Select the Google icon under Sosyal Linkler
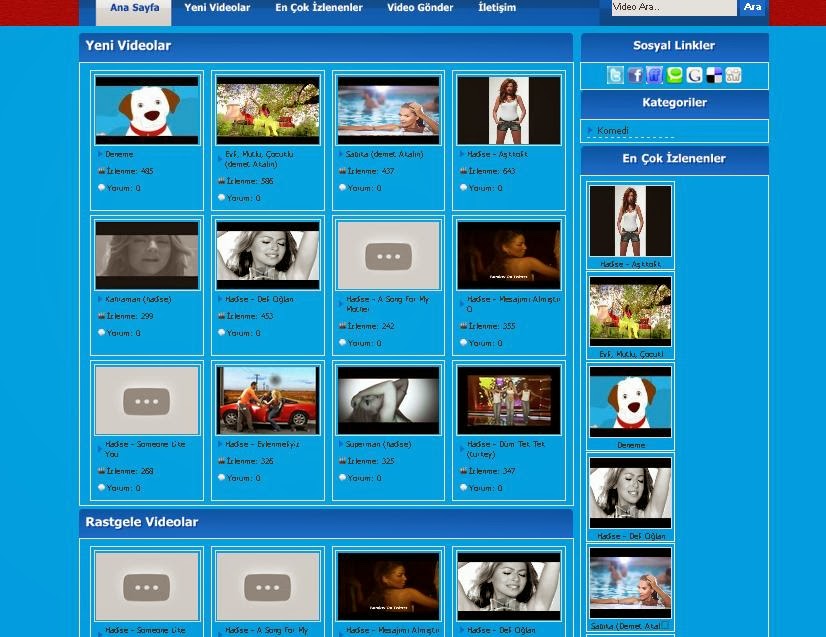 [694, 74]
